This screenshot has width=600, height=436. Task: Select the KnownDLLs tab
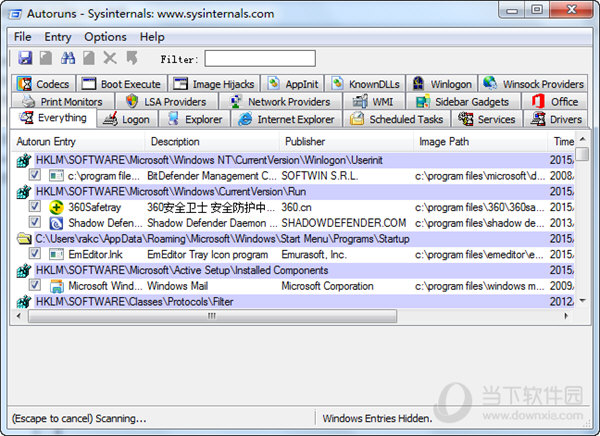pos(365,83)
